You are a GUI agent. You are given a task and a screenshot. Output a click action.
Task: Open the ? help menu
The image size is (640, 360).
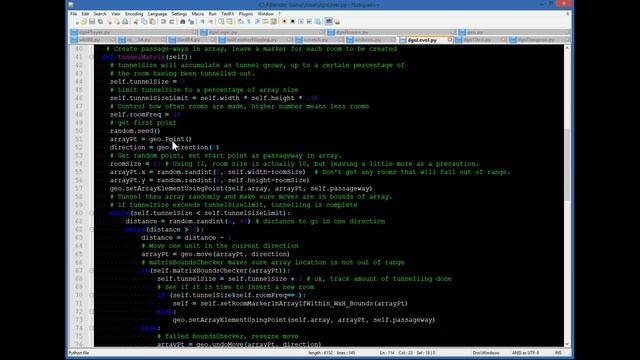click(x=279, y=14)
